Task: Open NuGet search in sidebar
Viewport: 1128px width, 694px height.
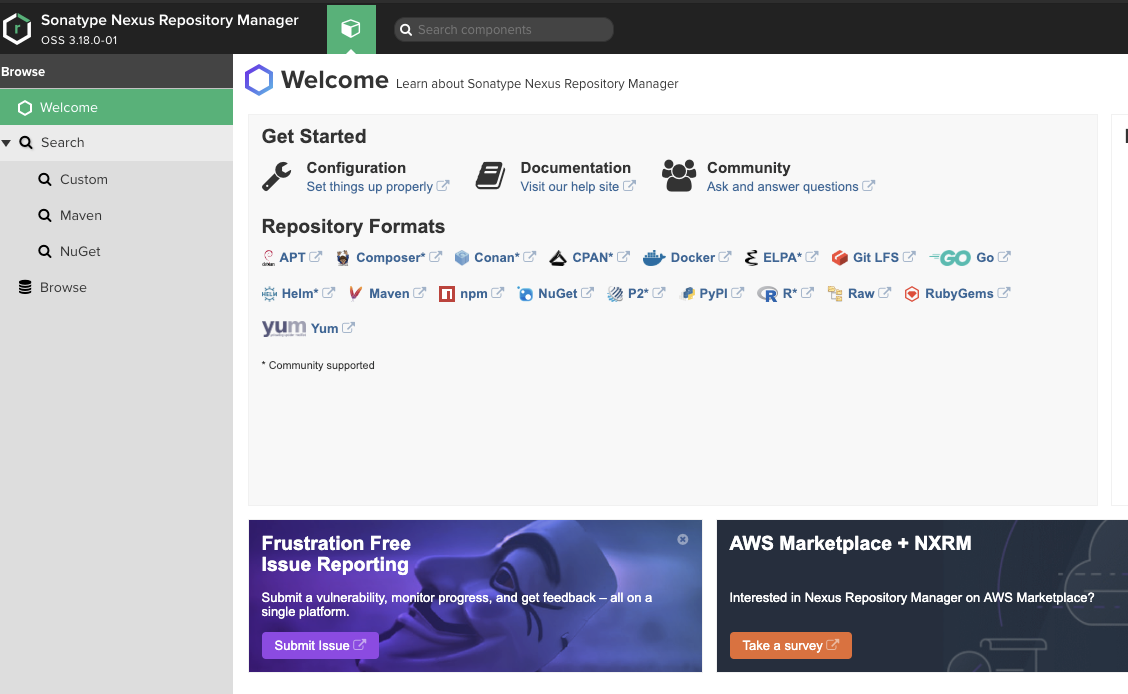Action: pos(117,251)
